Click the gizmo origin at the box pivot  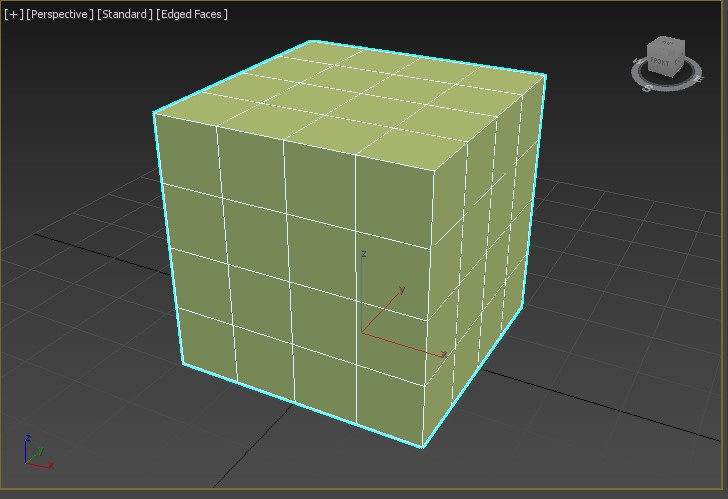click(362, 333)
